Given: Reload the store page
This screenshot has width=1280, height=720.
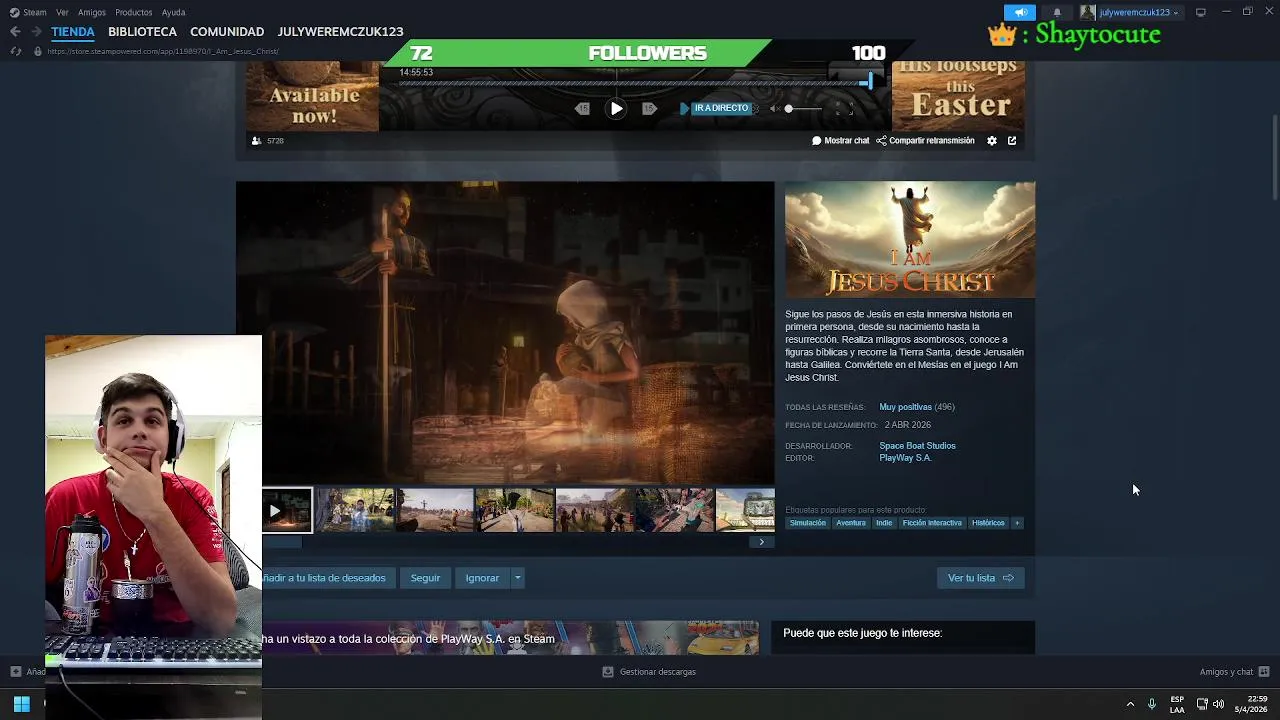Looking at the screenshot, I should point(15,51).
